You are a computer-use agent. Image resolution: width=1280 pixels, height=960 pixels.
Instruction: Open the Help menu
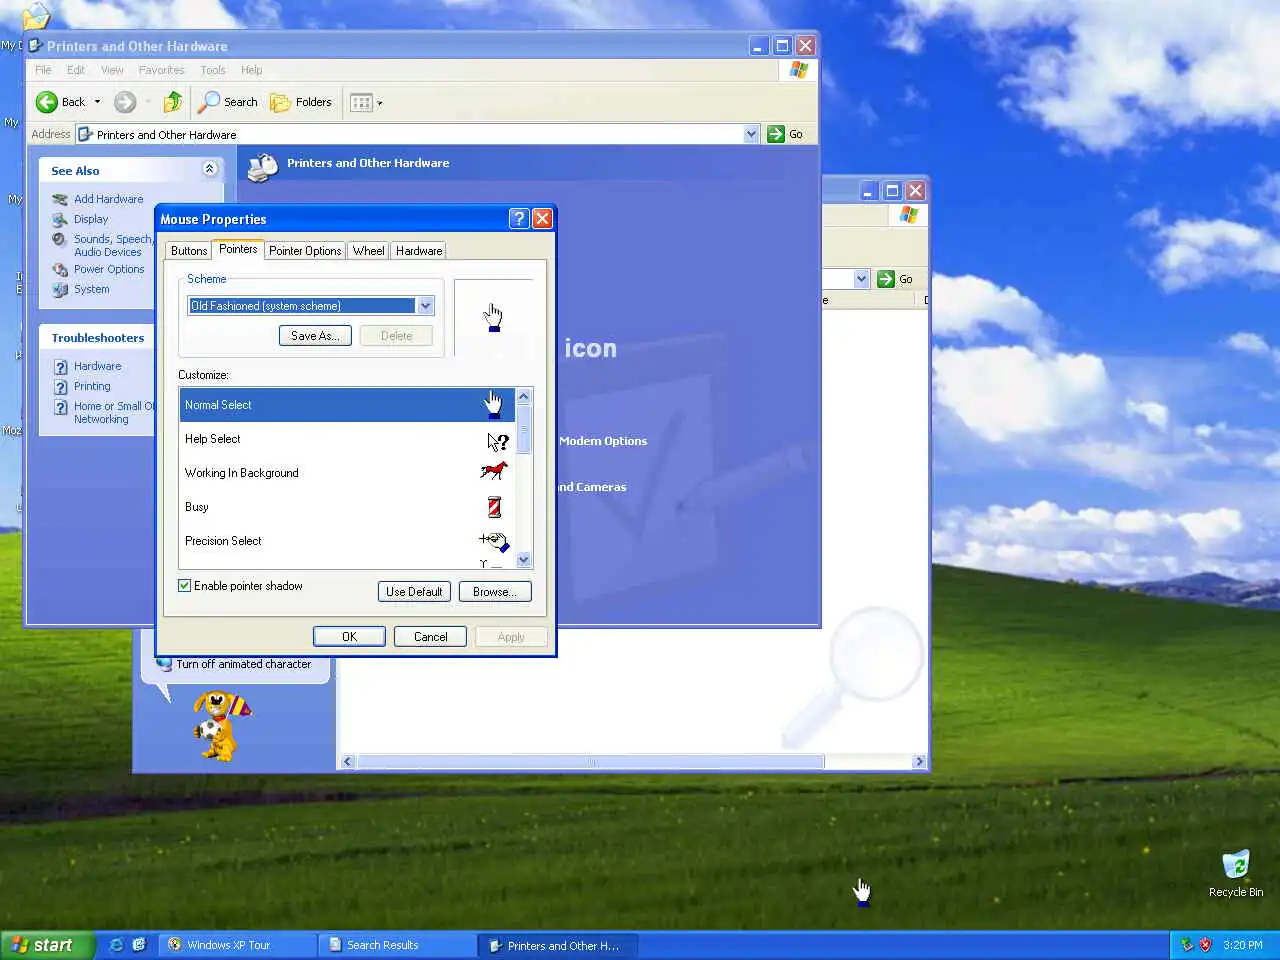point(252,70)
